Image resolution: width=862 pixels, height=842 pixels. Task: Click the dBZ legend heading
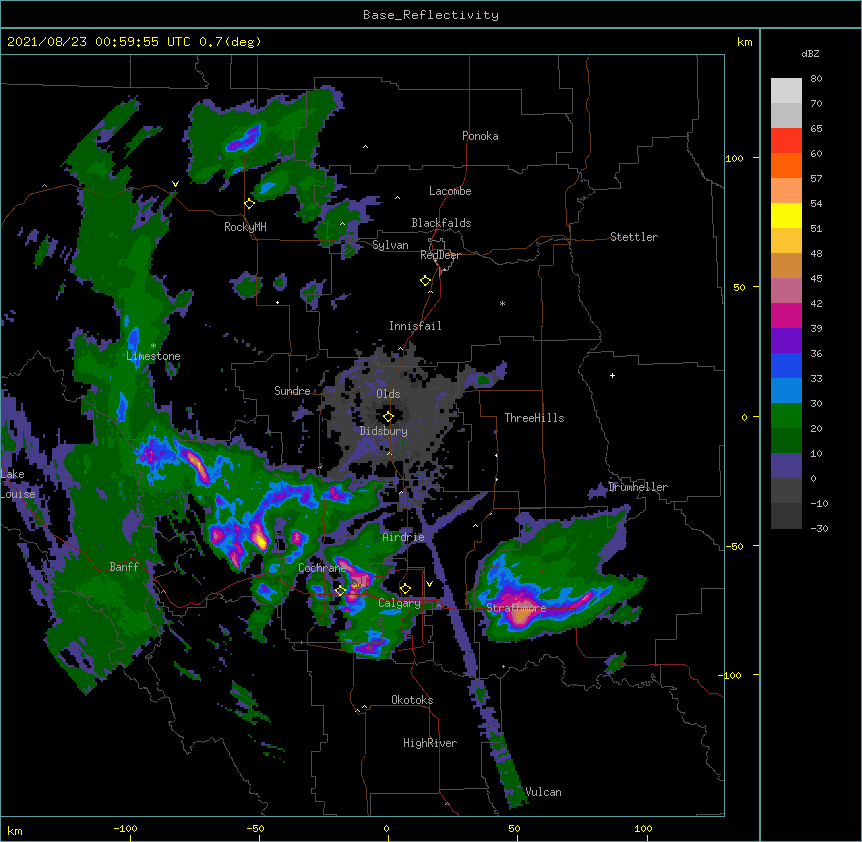click(x=810, y=53)
